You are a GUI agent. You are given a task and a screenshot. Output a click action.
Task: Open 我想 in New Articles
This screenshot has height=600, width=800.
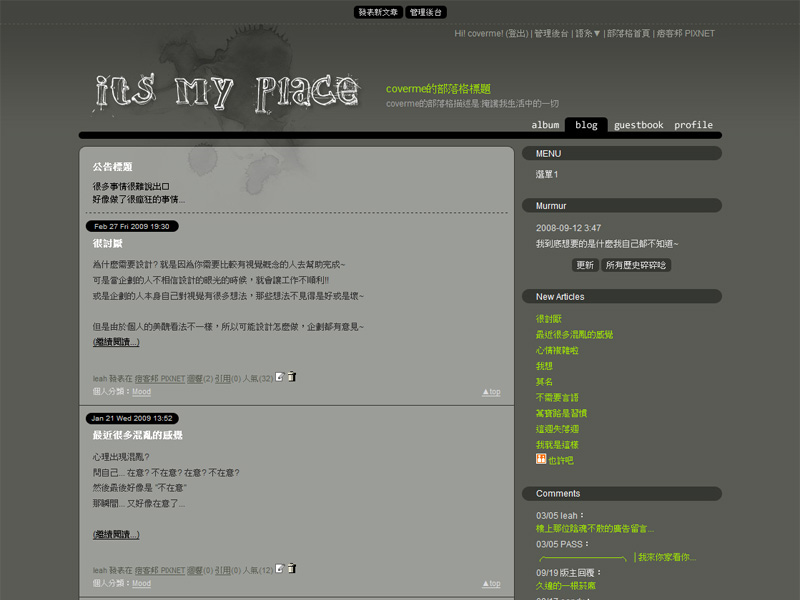(x=544, y=366)
